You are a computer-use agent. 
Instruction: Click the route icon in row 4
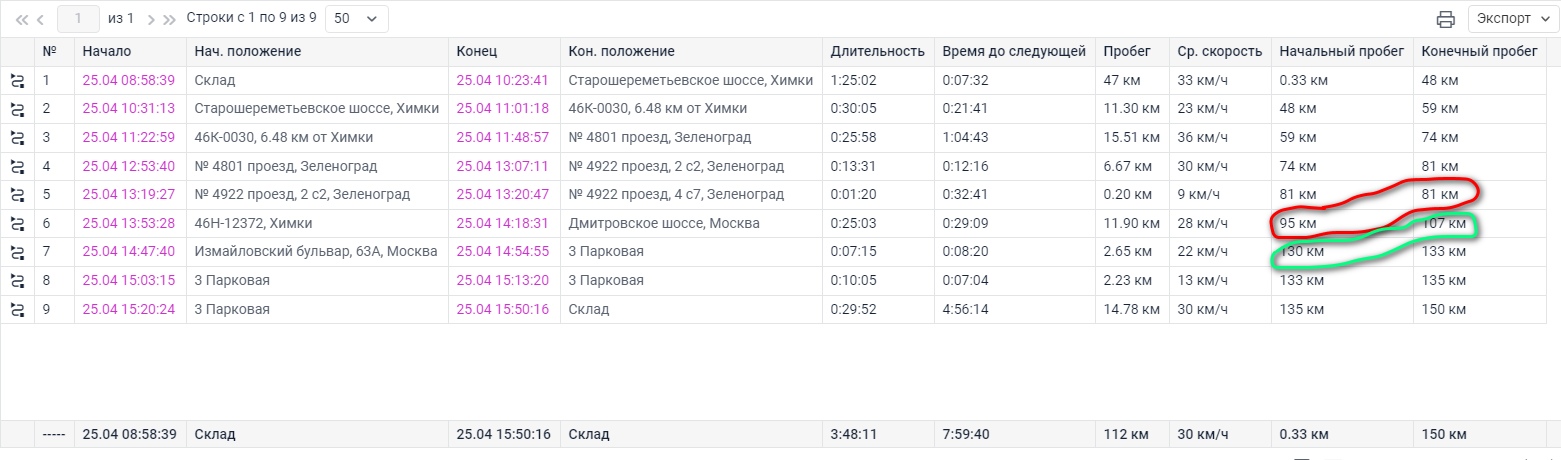(x=17, y=166)
